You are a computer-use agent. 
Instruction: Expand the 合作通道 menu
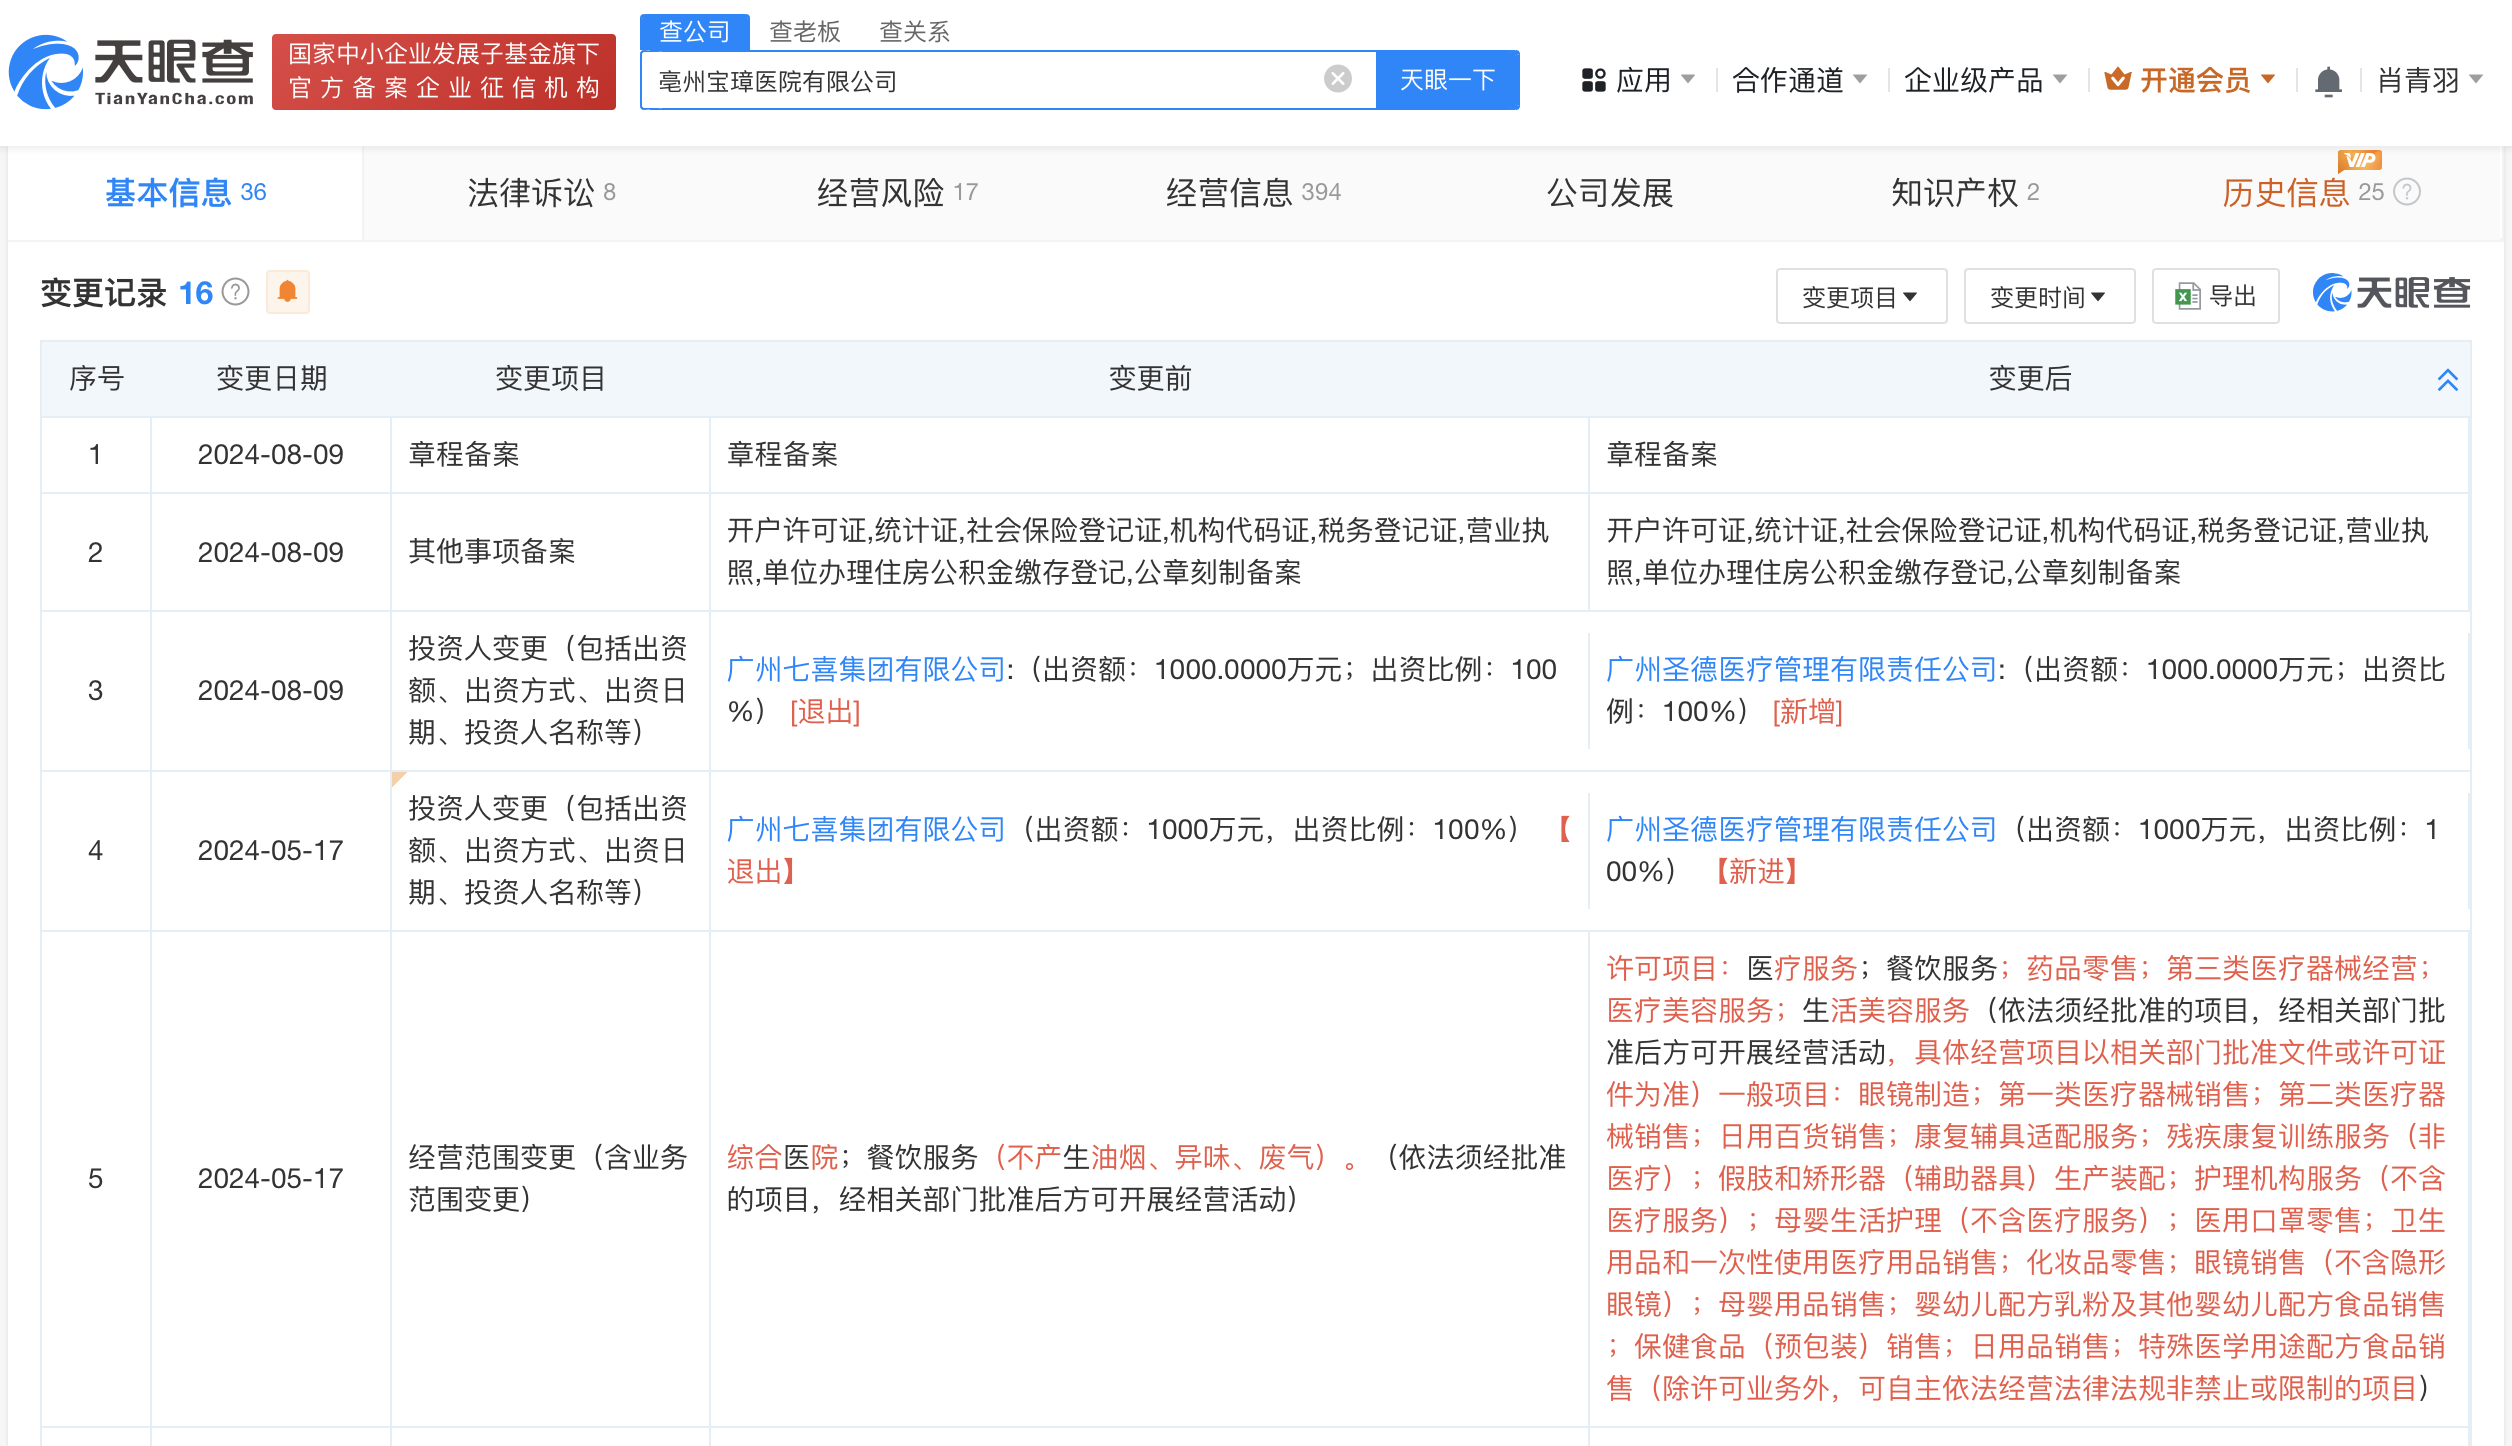pyautogui.click(x=1800, y=80)
